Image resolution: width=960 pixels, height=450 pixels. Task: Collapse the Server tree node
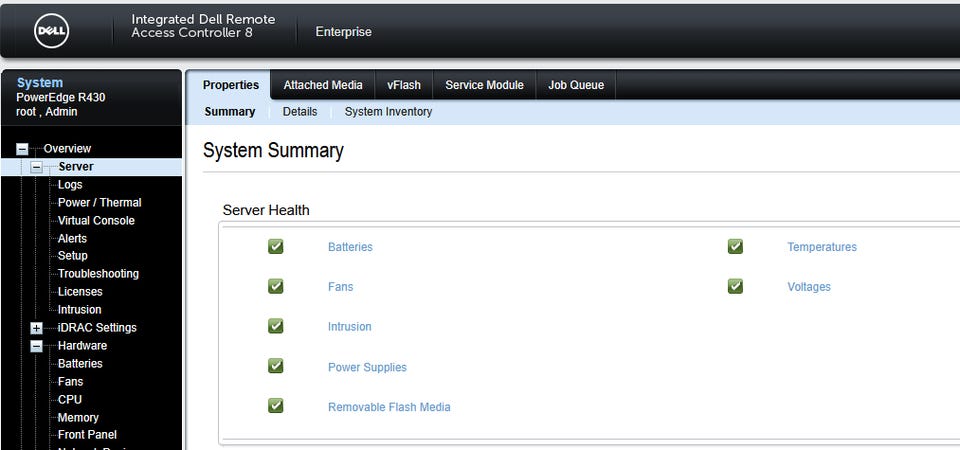click(x=37, y=167)
